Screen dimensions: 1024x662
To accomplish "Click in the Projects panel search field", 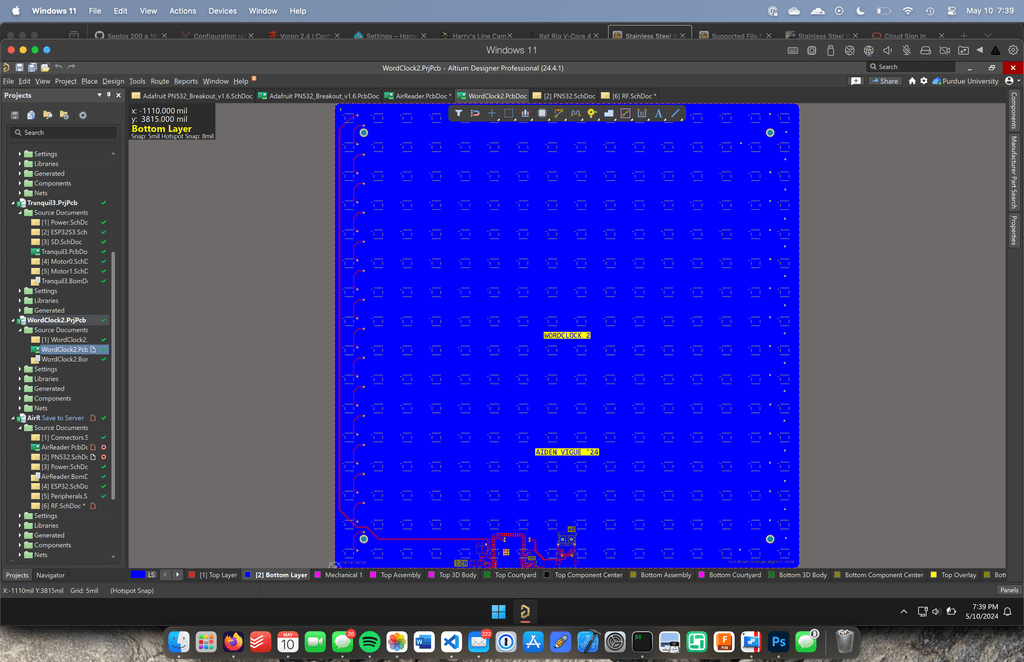I will [64, 133].
